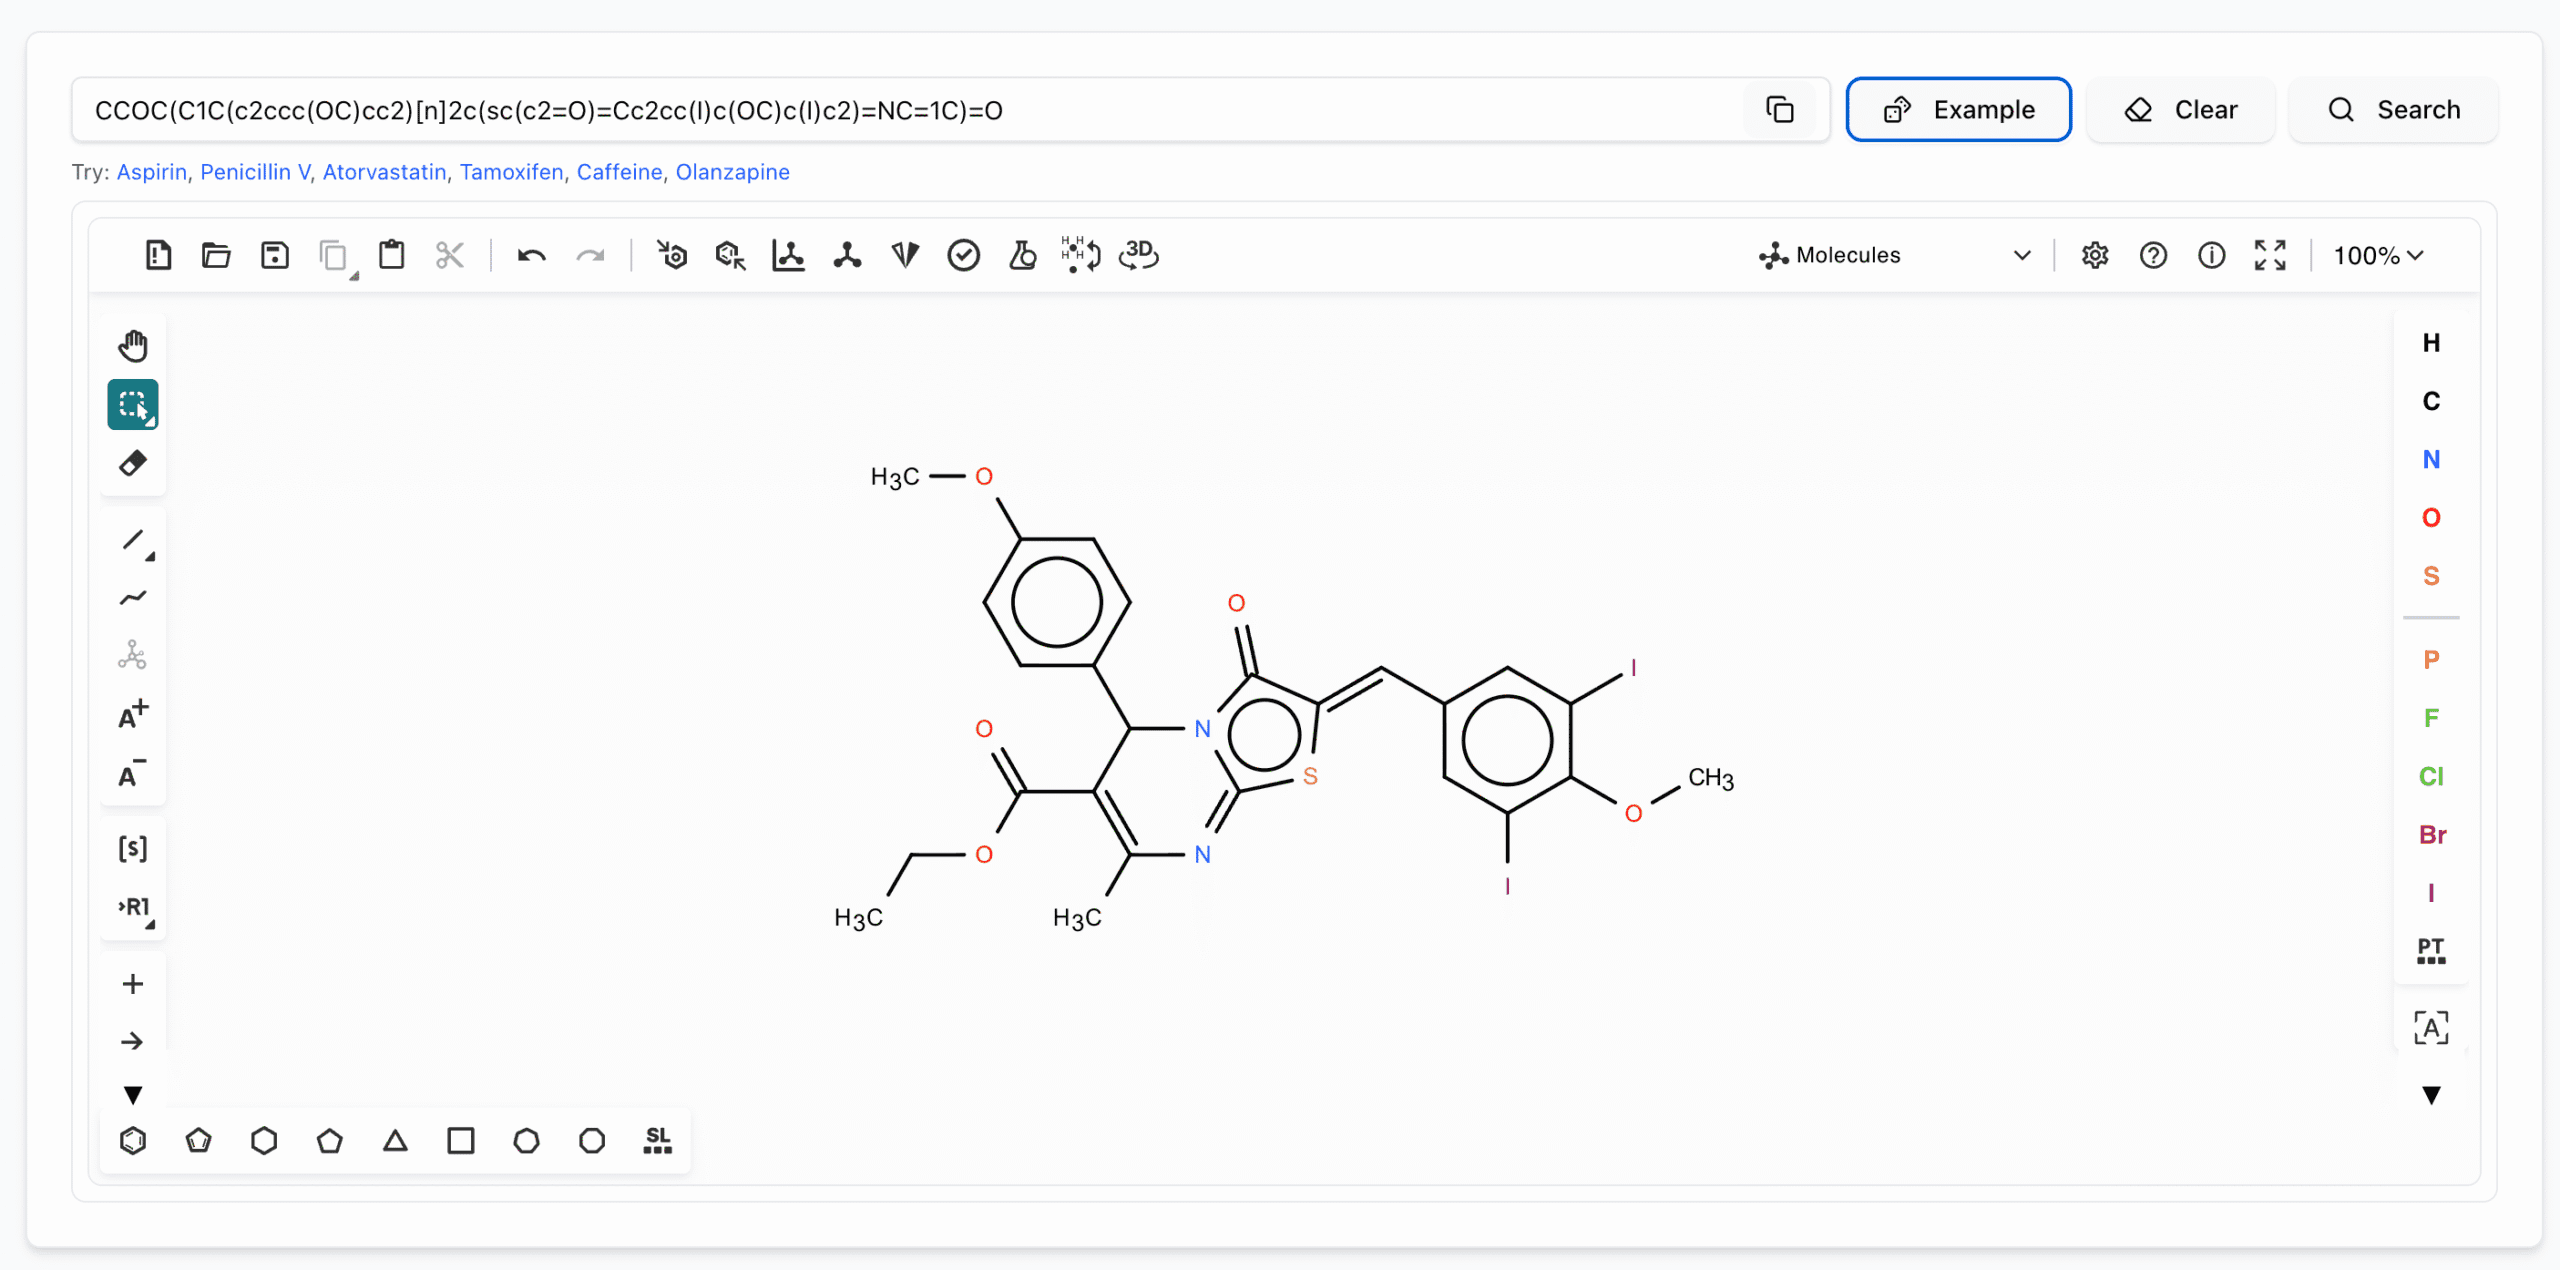Click the Aromatize structure icon

pyautogui.click(x=672, y=256)
